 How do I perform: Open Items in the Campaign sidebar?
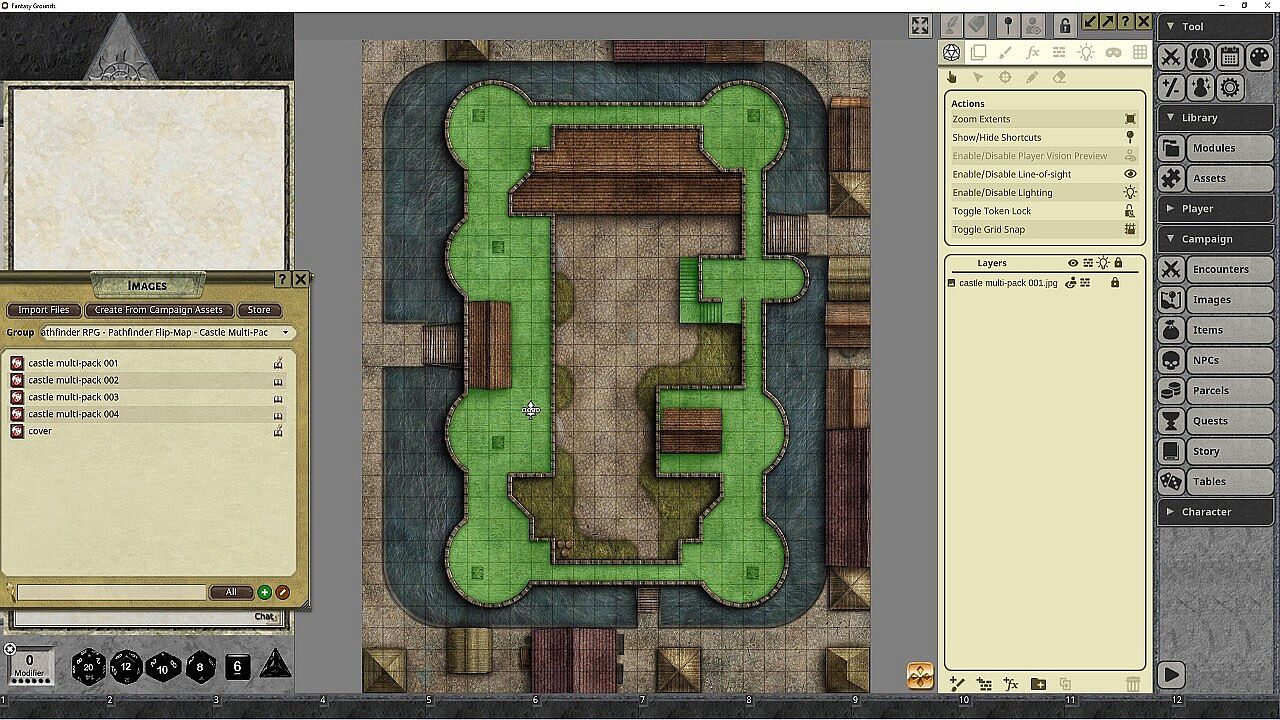(1216, 330)
